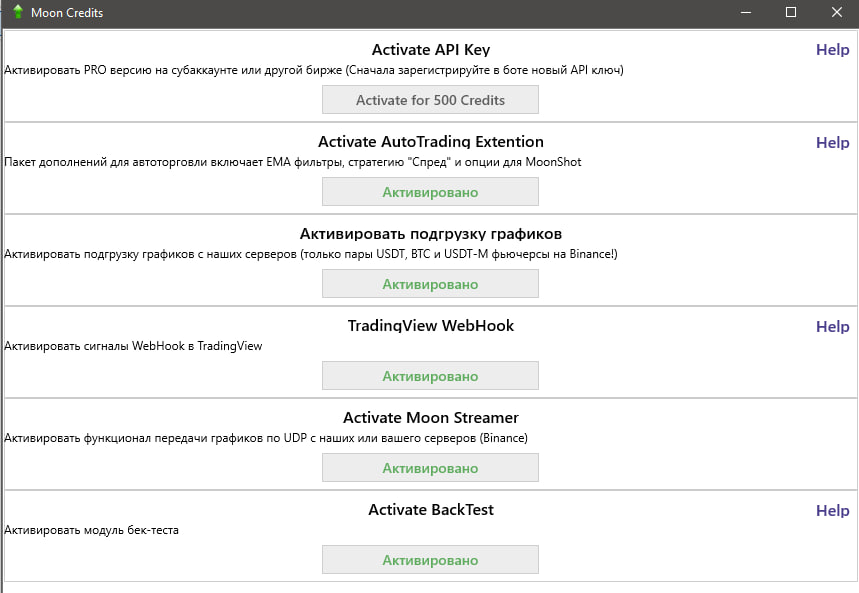This screenshot has height=593, width=859.
Task: Click Активировано button under Moon Streamer
Action: 430,468
